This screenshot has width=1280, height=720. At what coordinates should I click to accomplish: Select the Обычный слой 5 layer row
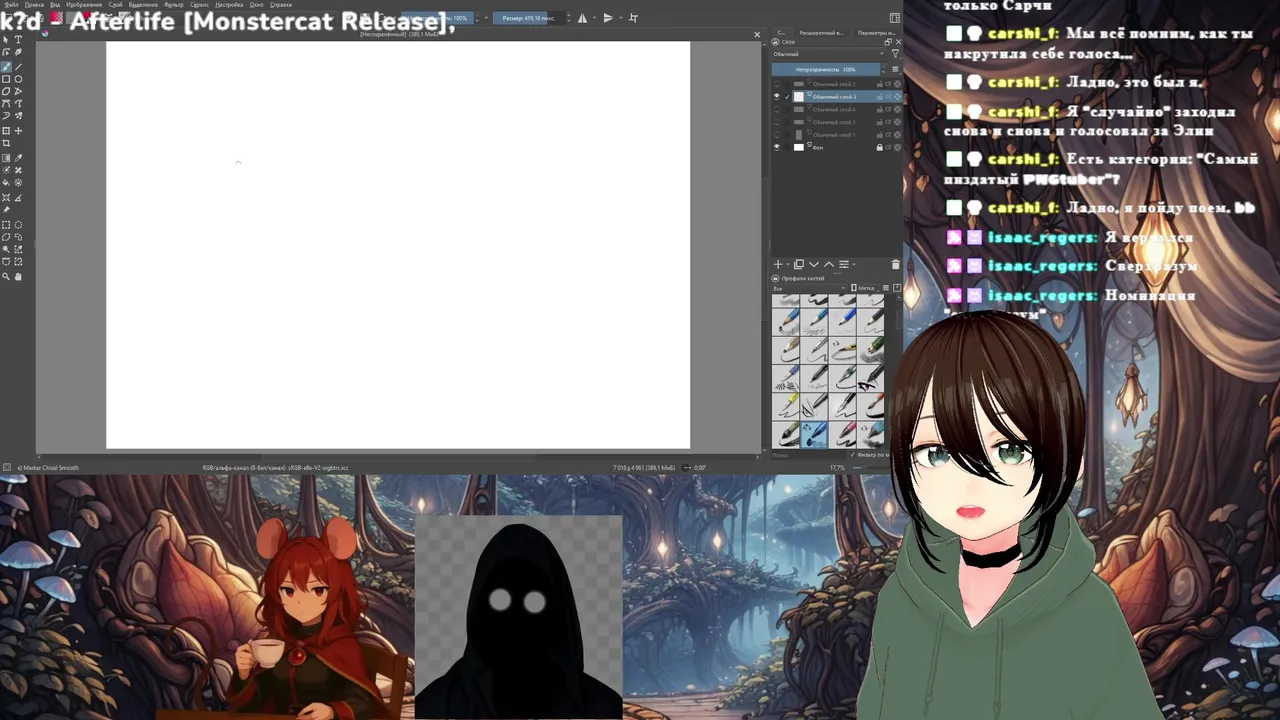point(848,97)
